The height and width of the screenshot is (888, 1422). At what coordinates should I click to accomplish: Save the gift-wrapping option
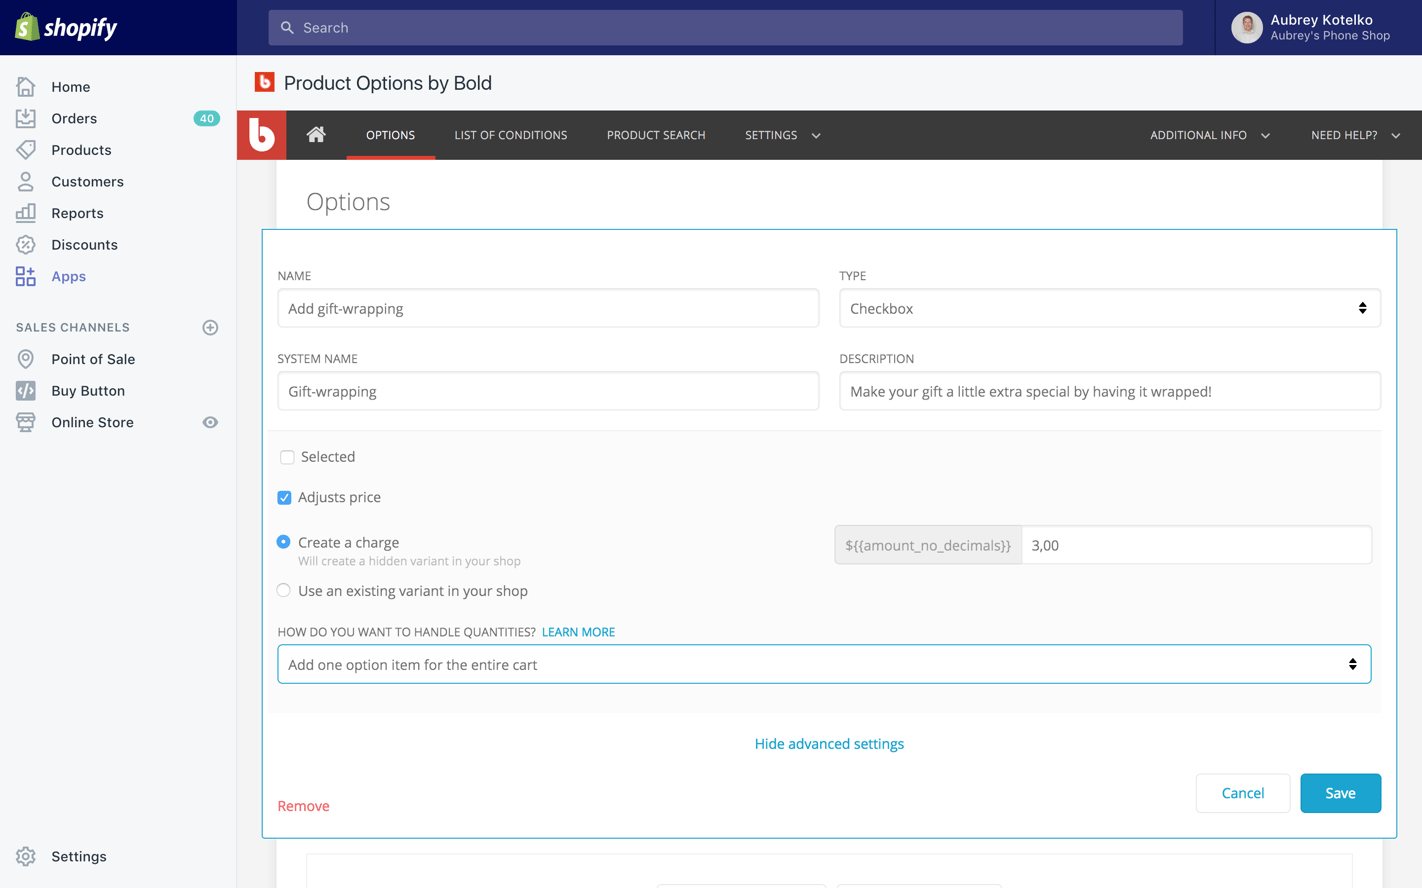[x=1340, y=793]
